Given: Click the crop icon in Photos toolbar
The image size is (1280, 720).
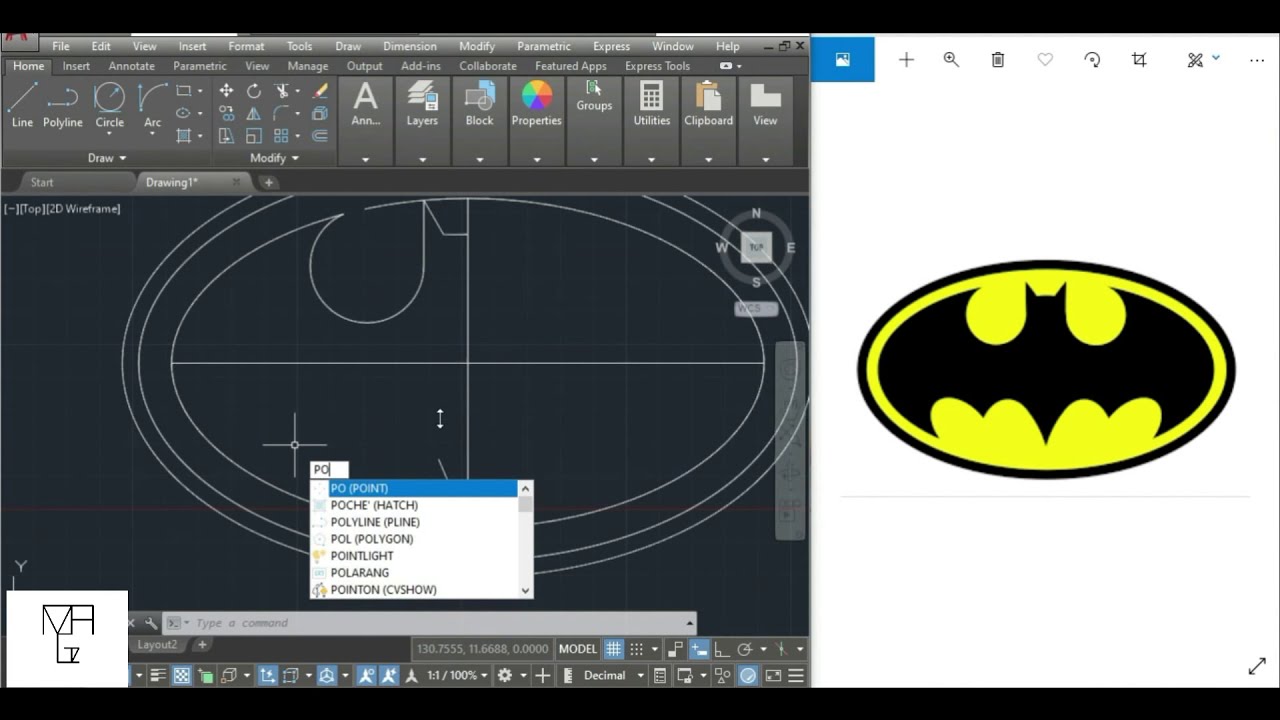Looking at the screenshot, I should click(x=1139, y=60).
